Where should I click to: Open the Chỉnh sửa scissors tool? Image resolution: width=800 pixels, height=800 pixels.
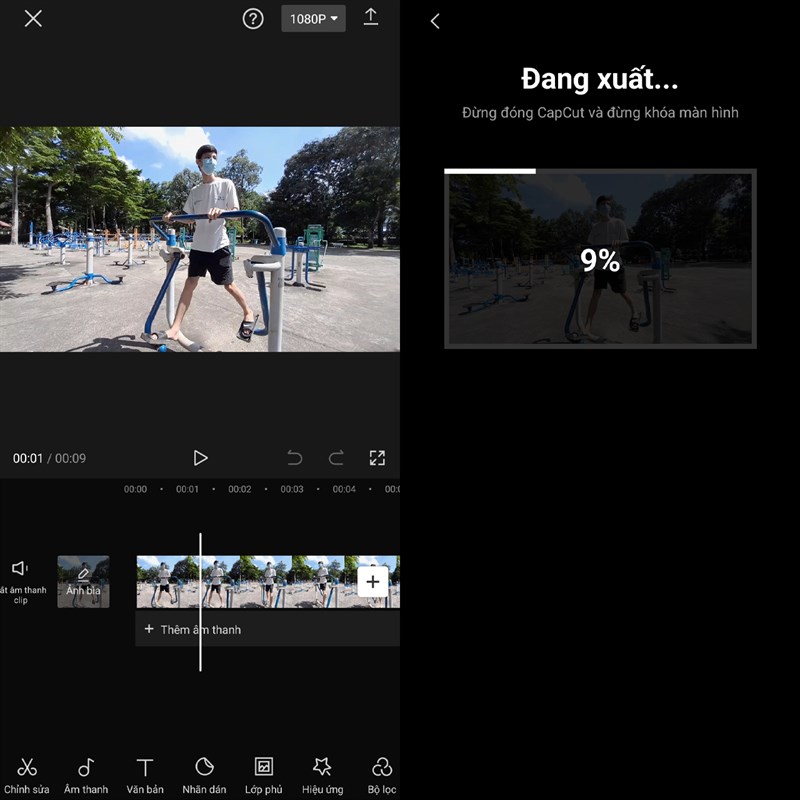27,774
